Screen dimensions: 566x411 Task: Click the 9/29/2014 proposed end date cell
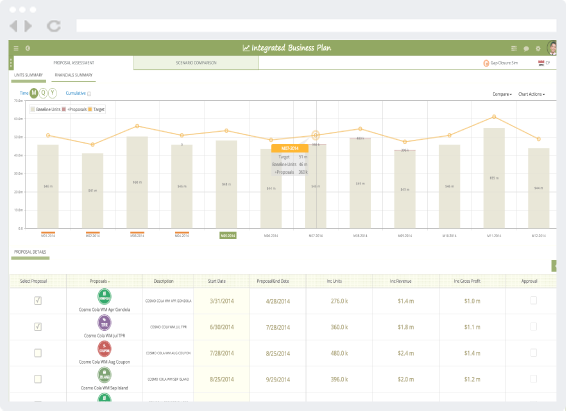click(x=278, y=380)
